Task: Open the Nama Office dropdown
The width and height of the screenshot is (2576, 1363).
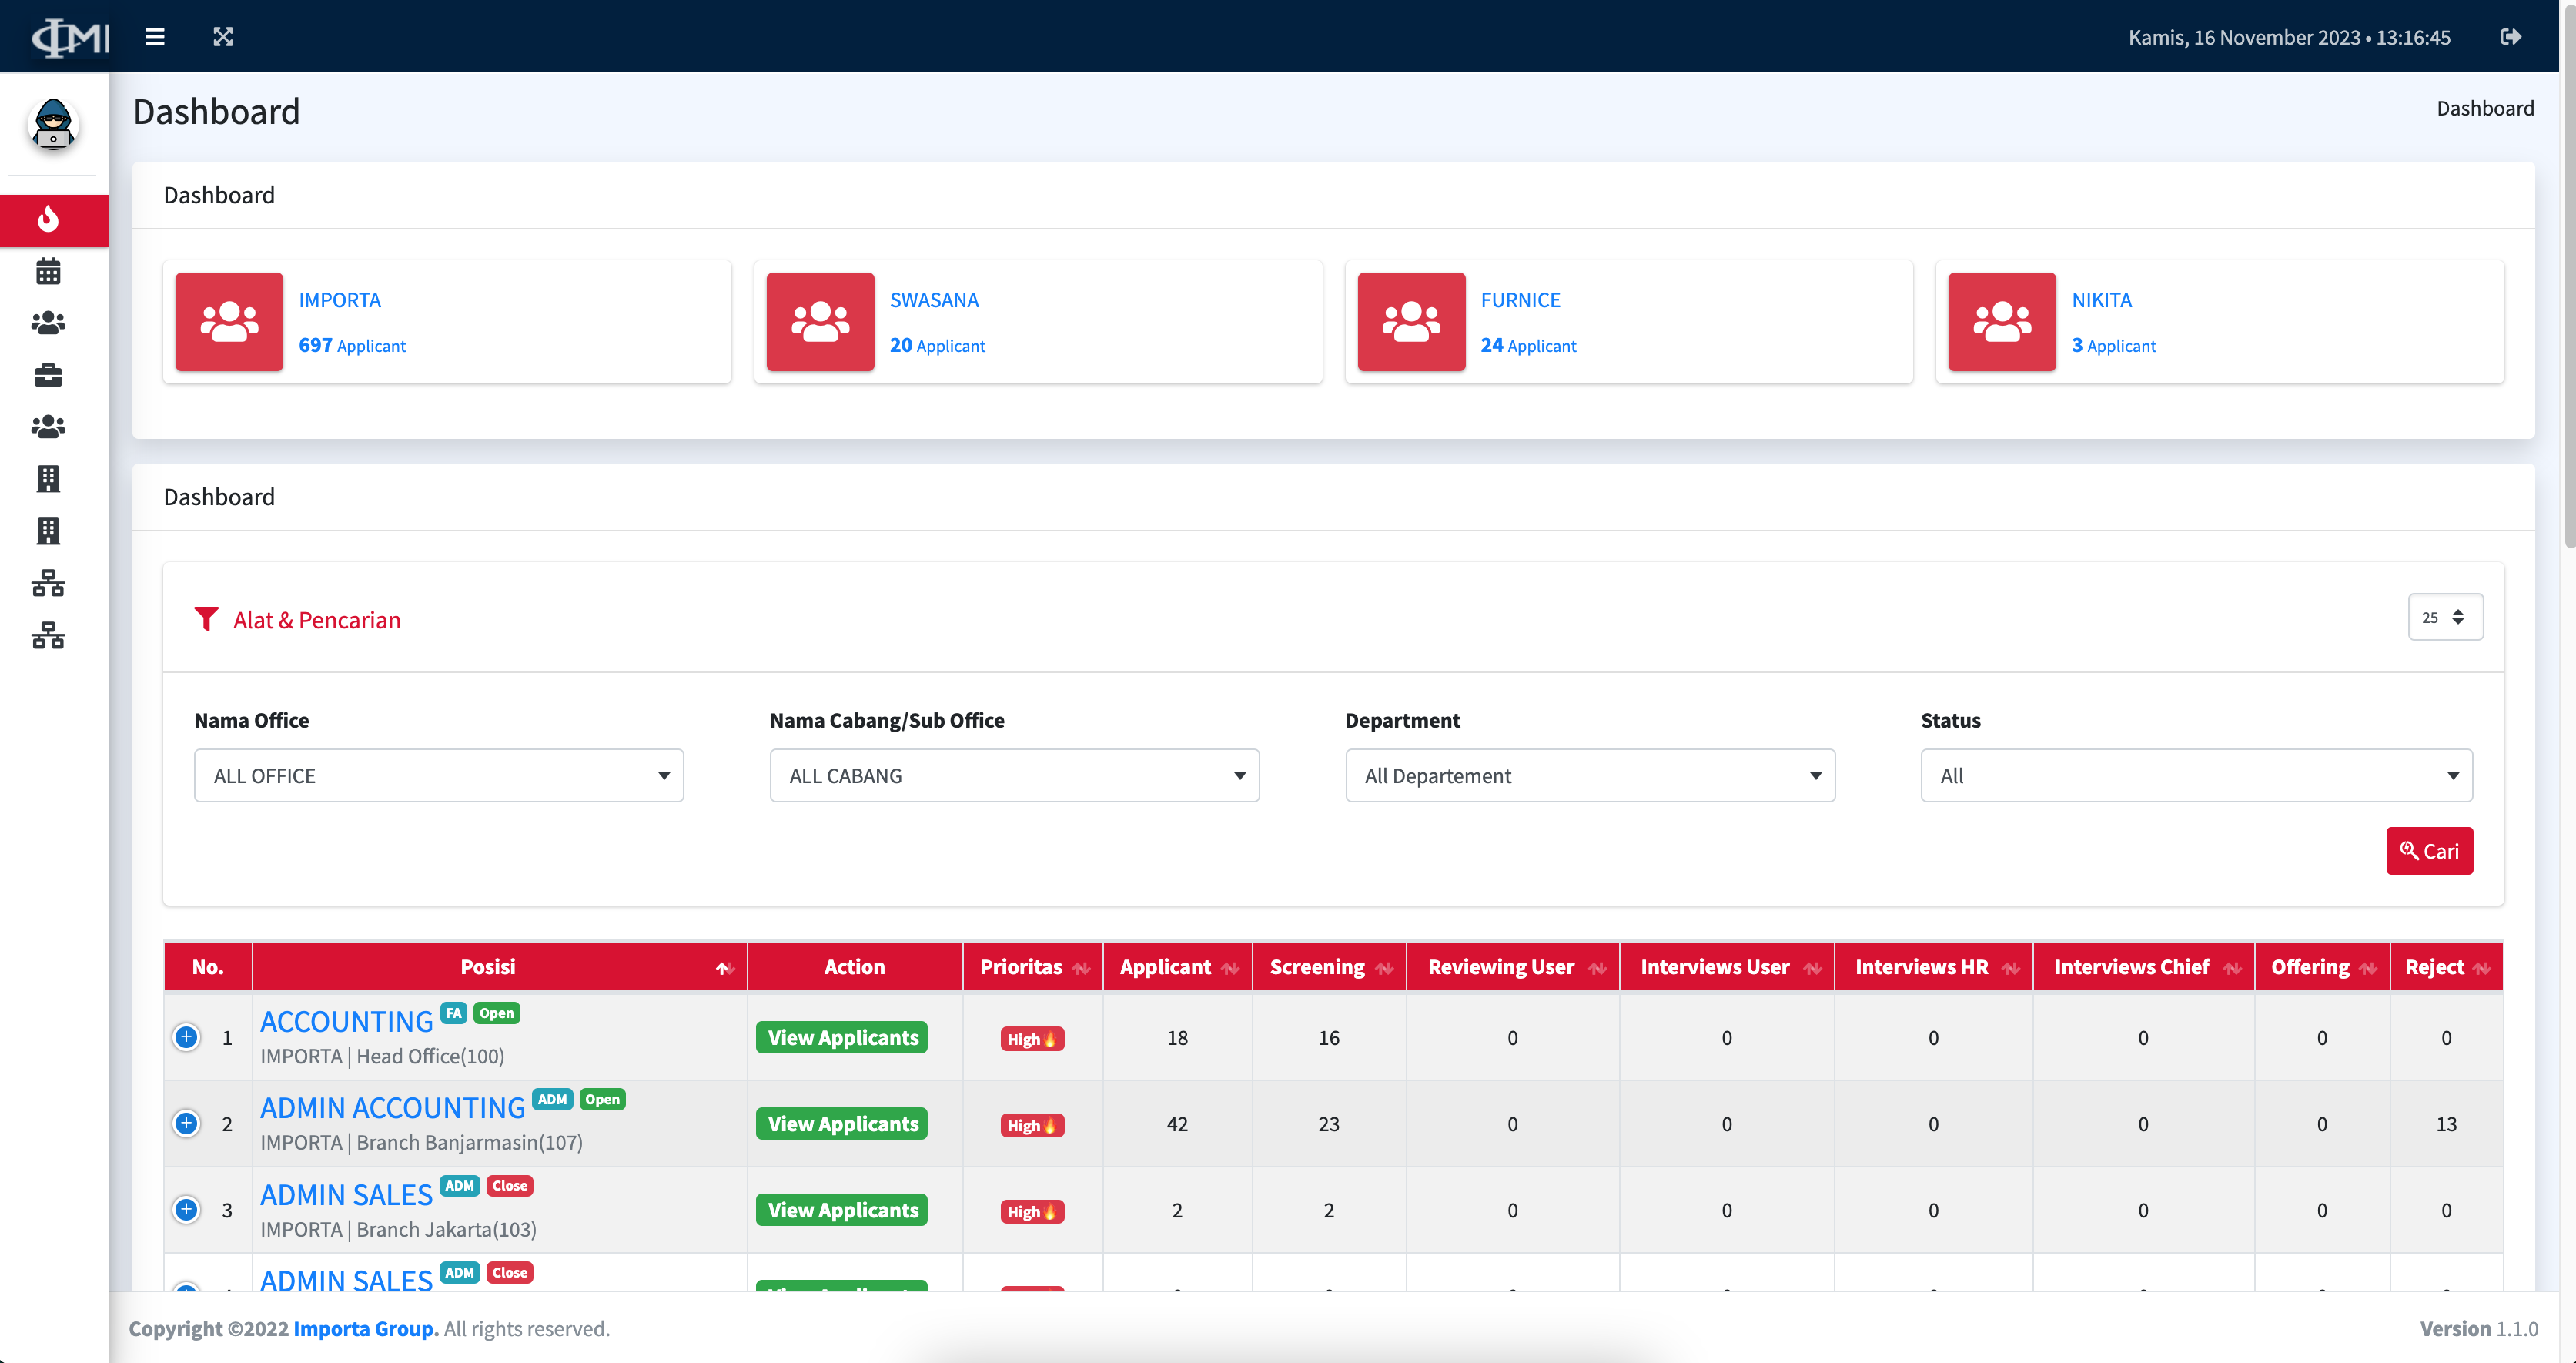Action: 438,775
